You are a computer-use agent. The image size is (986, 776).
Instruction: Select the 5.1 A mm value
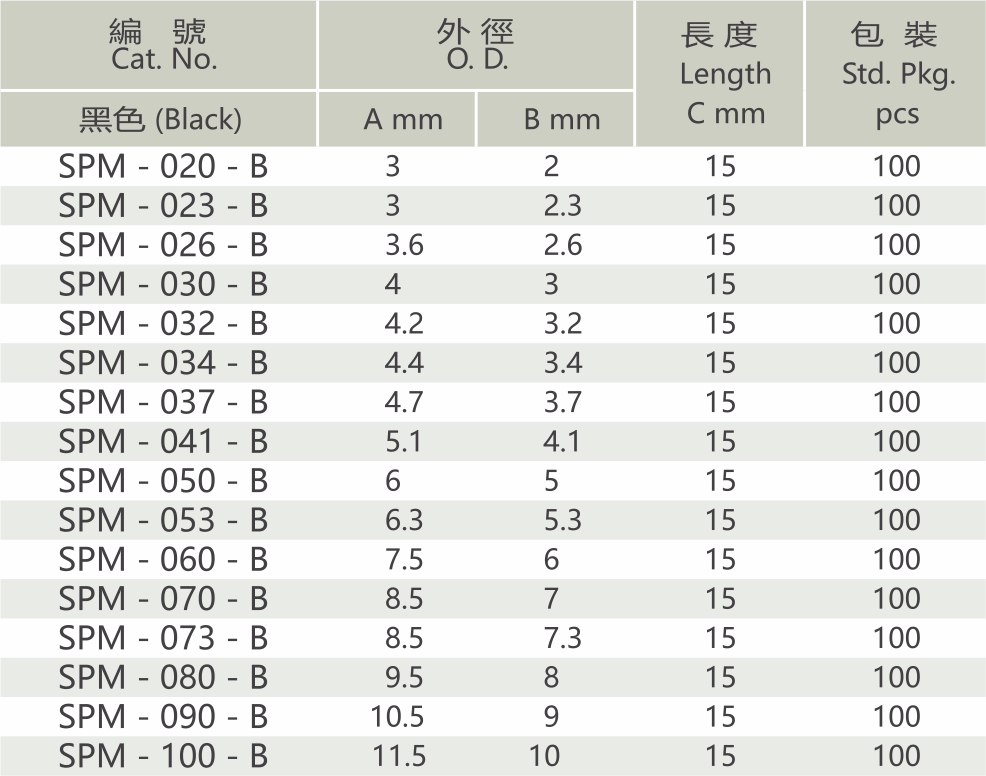pyautogui.click(x=404, y=441)
